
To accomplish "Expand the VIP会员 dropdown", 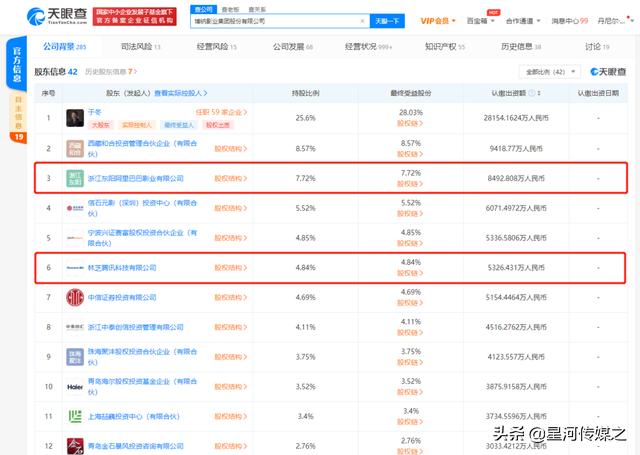I will tap(438, 21).
